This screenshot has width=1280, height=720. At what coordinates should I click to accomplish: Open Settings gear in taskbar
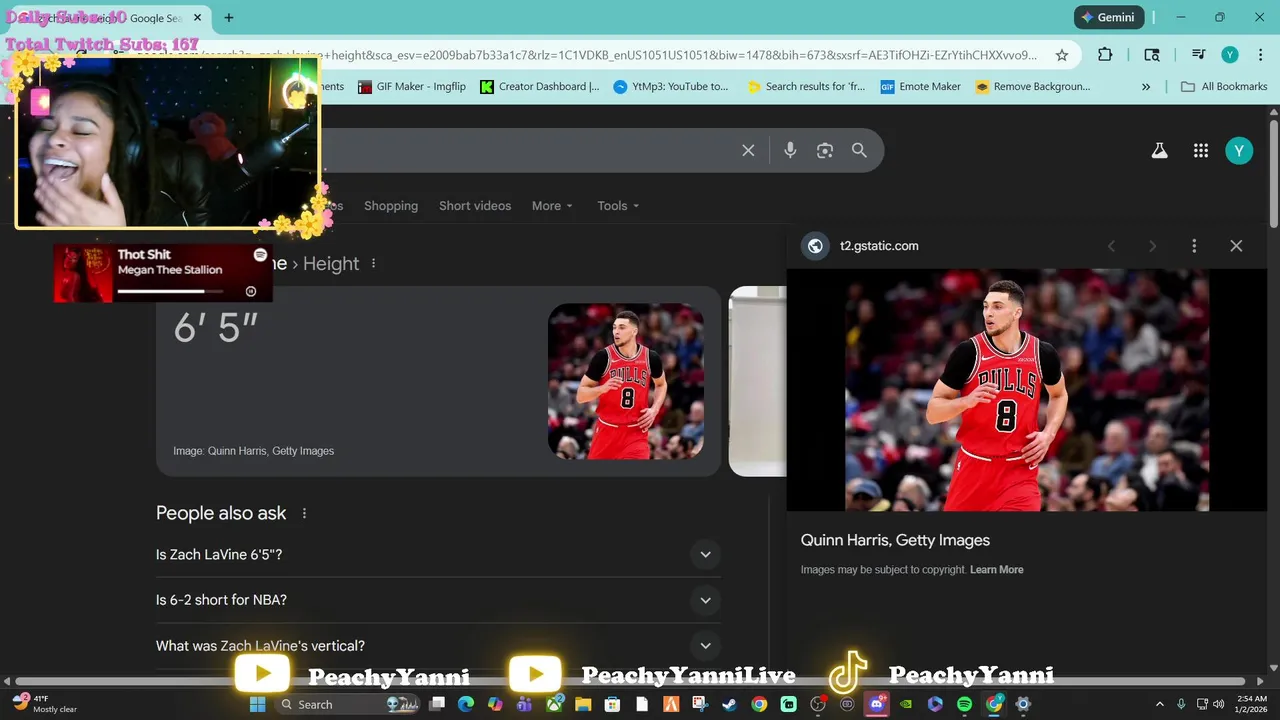click(1023, 704)
